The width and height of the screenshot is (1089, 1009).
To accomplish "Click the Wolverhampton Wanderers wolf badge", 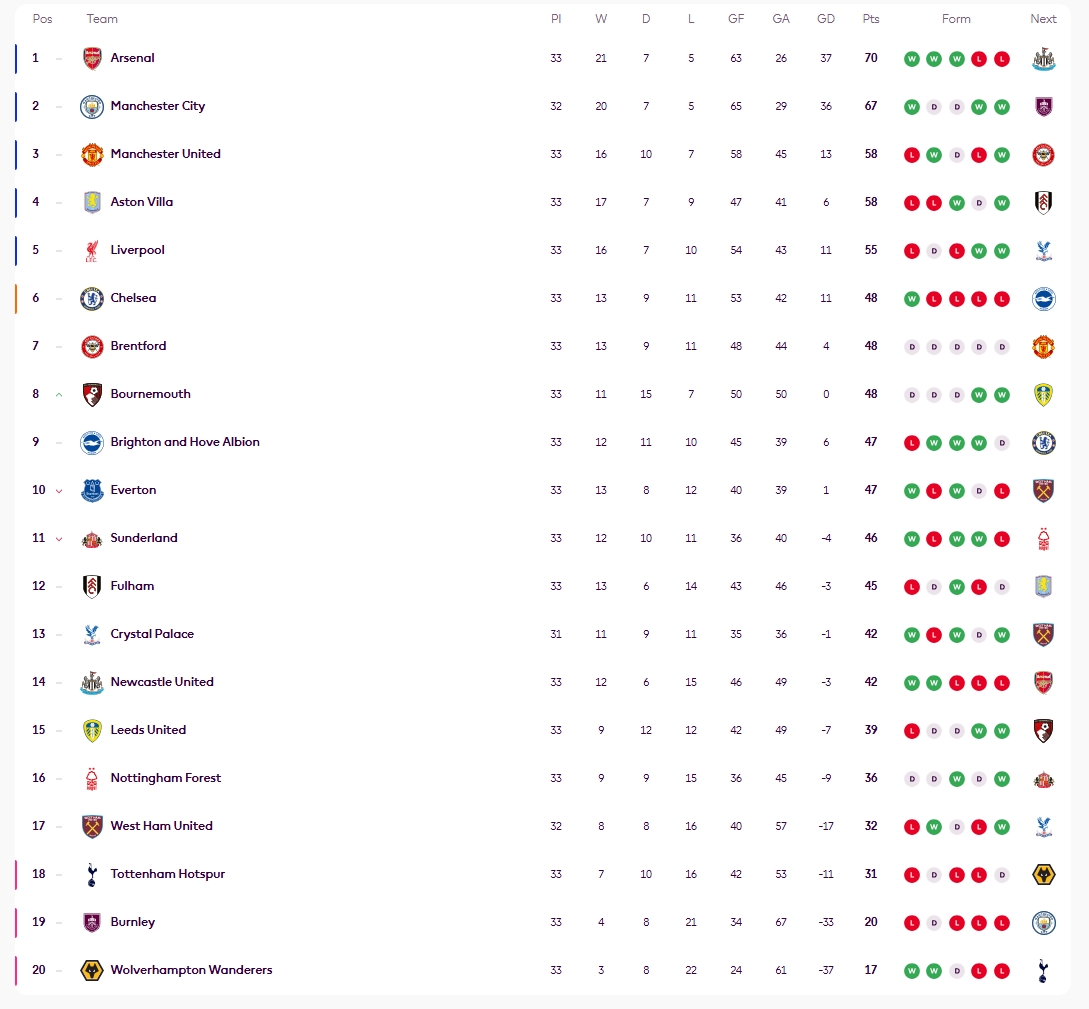I will [92, 970].
